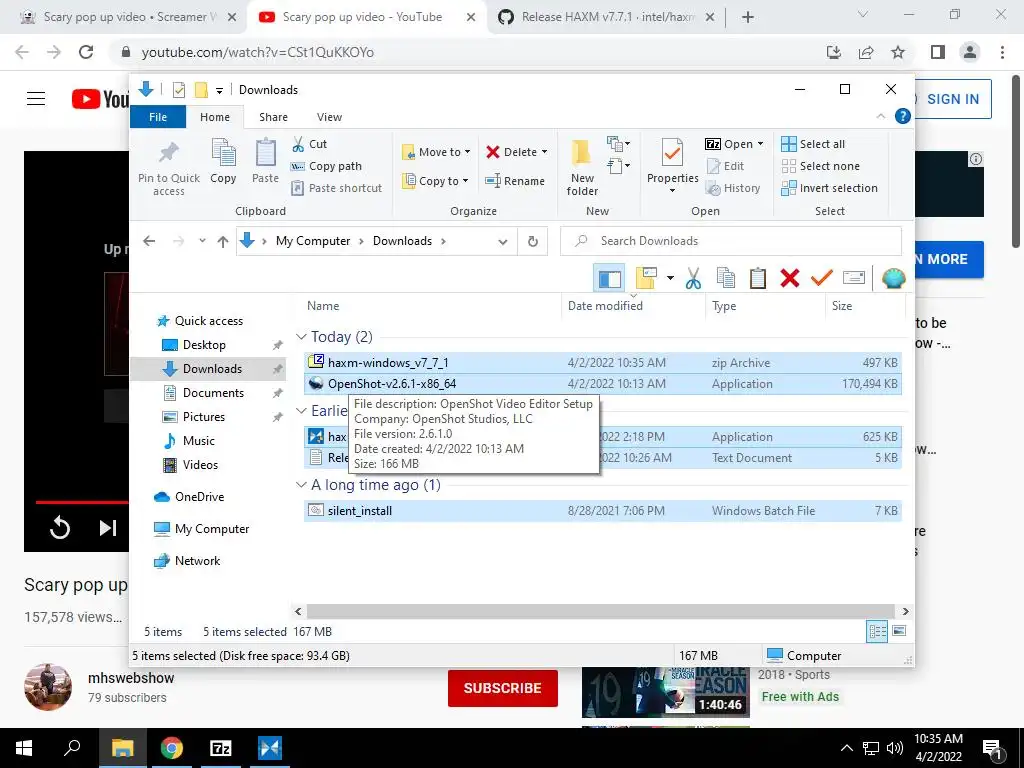Click the blue help question mark icon
Screen dimensions: 1024x768
click(x=903, y=116)
